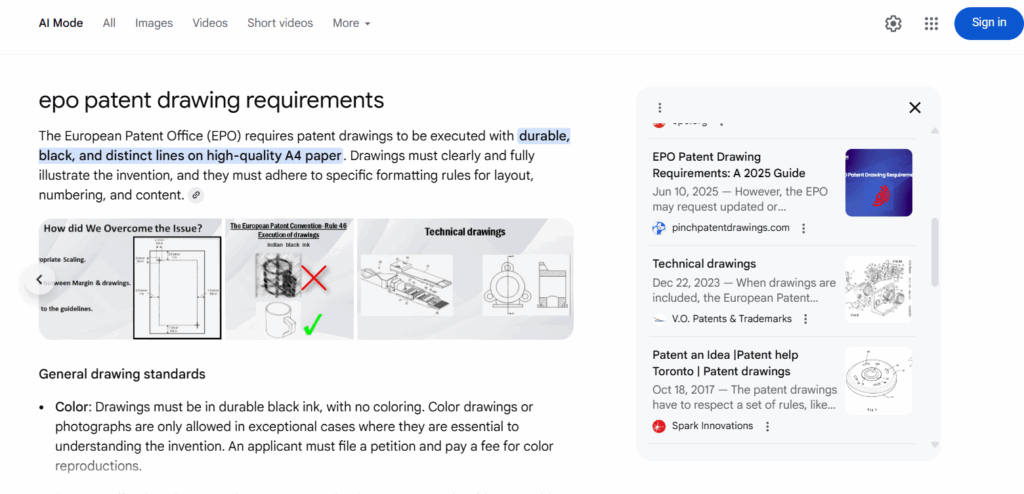The width and height of the screenshot is (1024, 494).
Task: Switch to the Videos tab
Action: pyautogui.click(x=210, y=23)
